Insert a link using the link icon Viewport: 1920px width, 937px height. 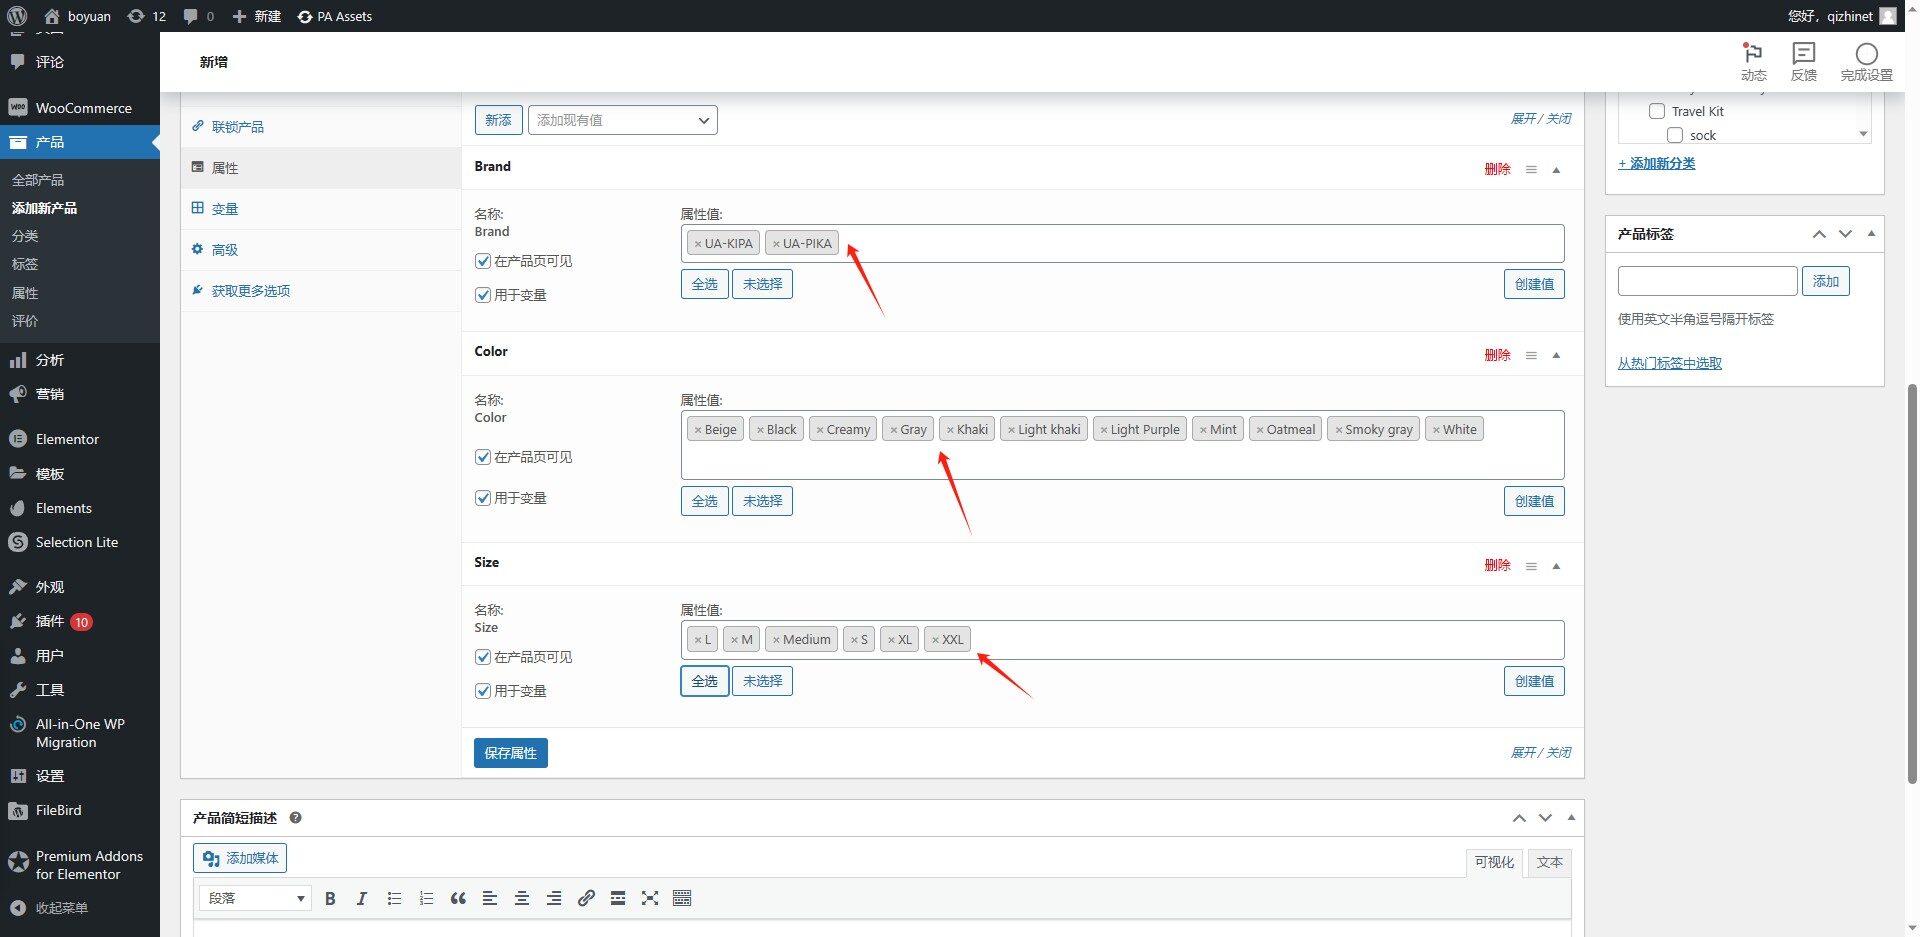click(586, 898)
